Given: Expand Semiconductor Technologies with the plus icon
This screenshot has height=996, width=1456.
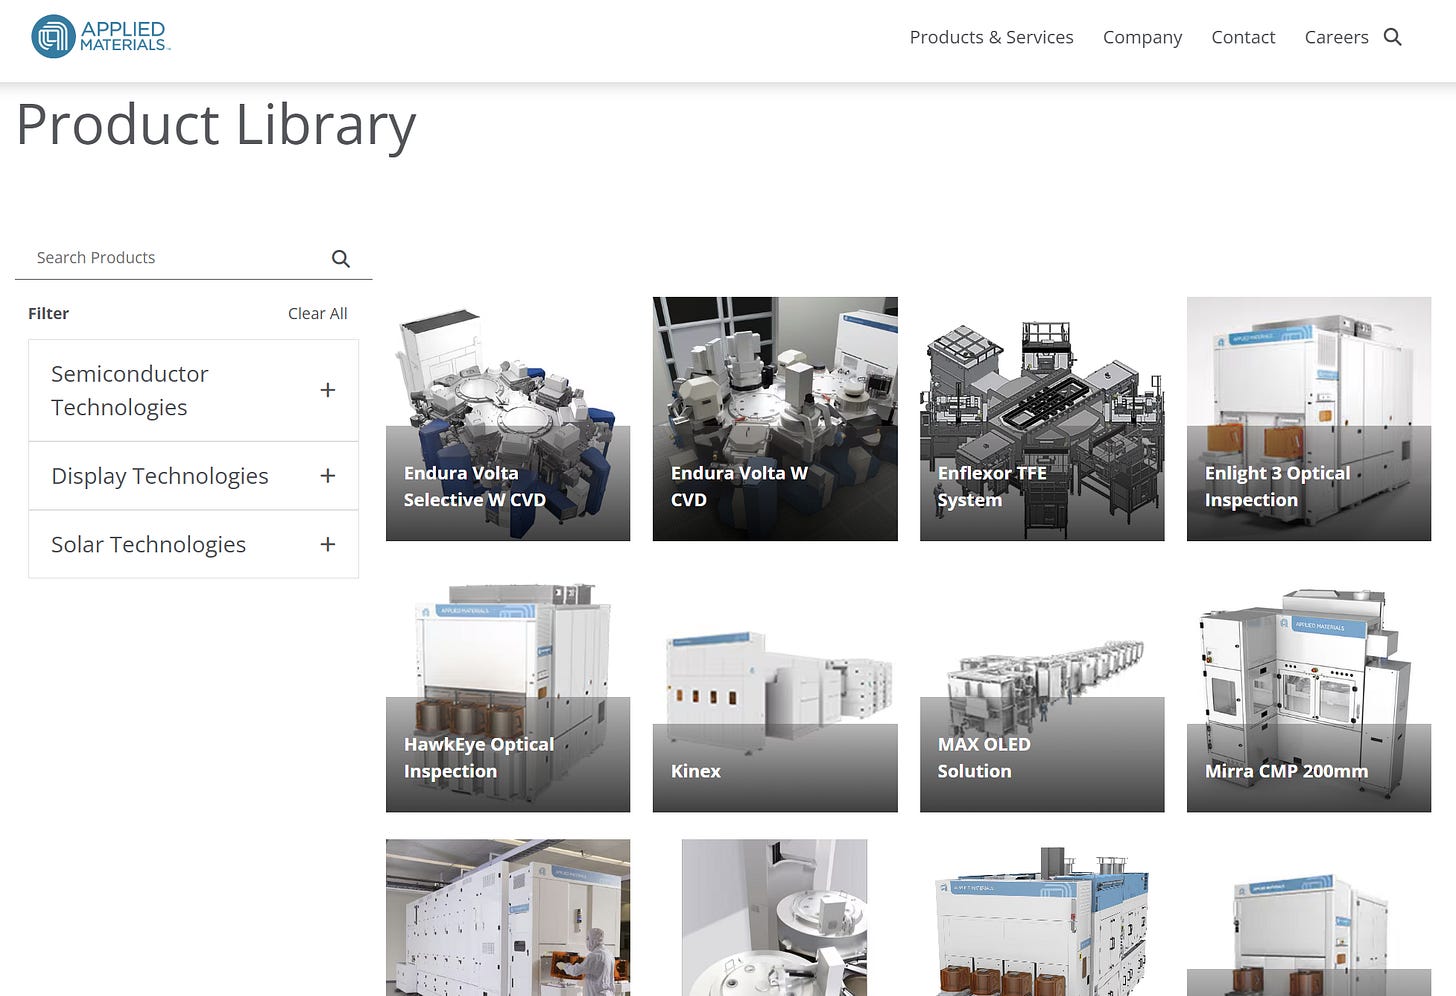Looking at the screenshot, I should pyautogui.click(x=327, y=390).
